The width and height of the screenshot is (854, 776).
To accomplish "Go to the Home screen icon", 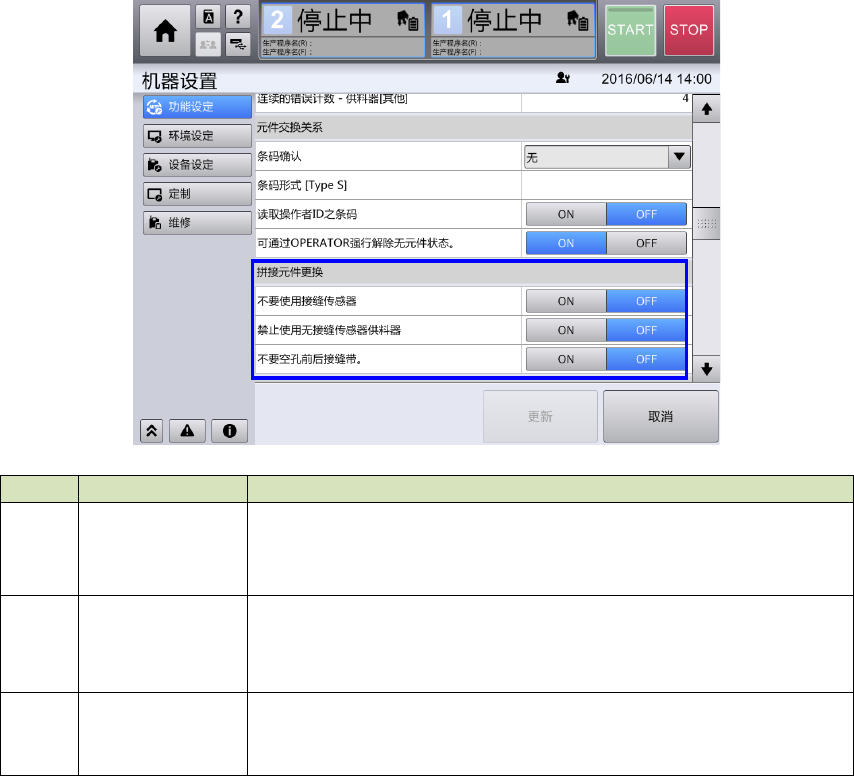I will 165,31.
